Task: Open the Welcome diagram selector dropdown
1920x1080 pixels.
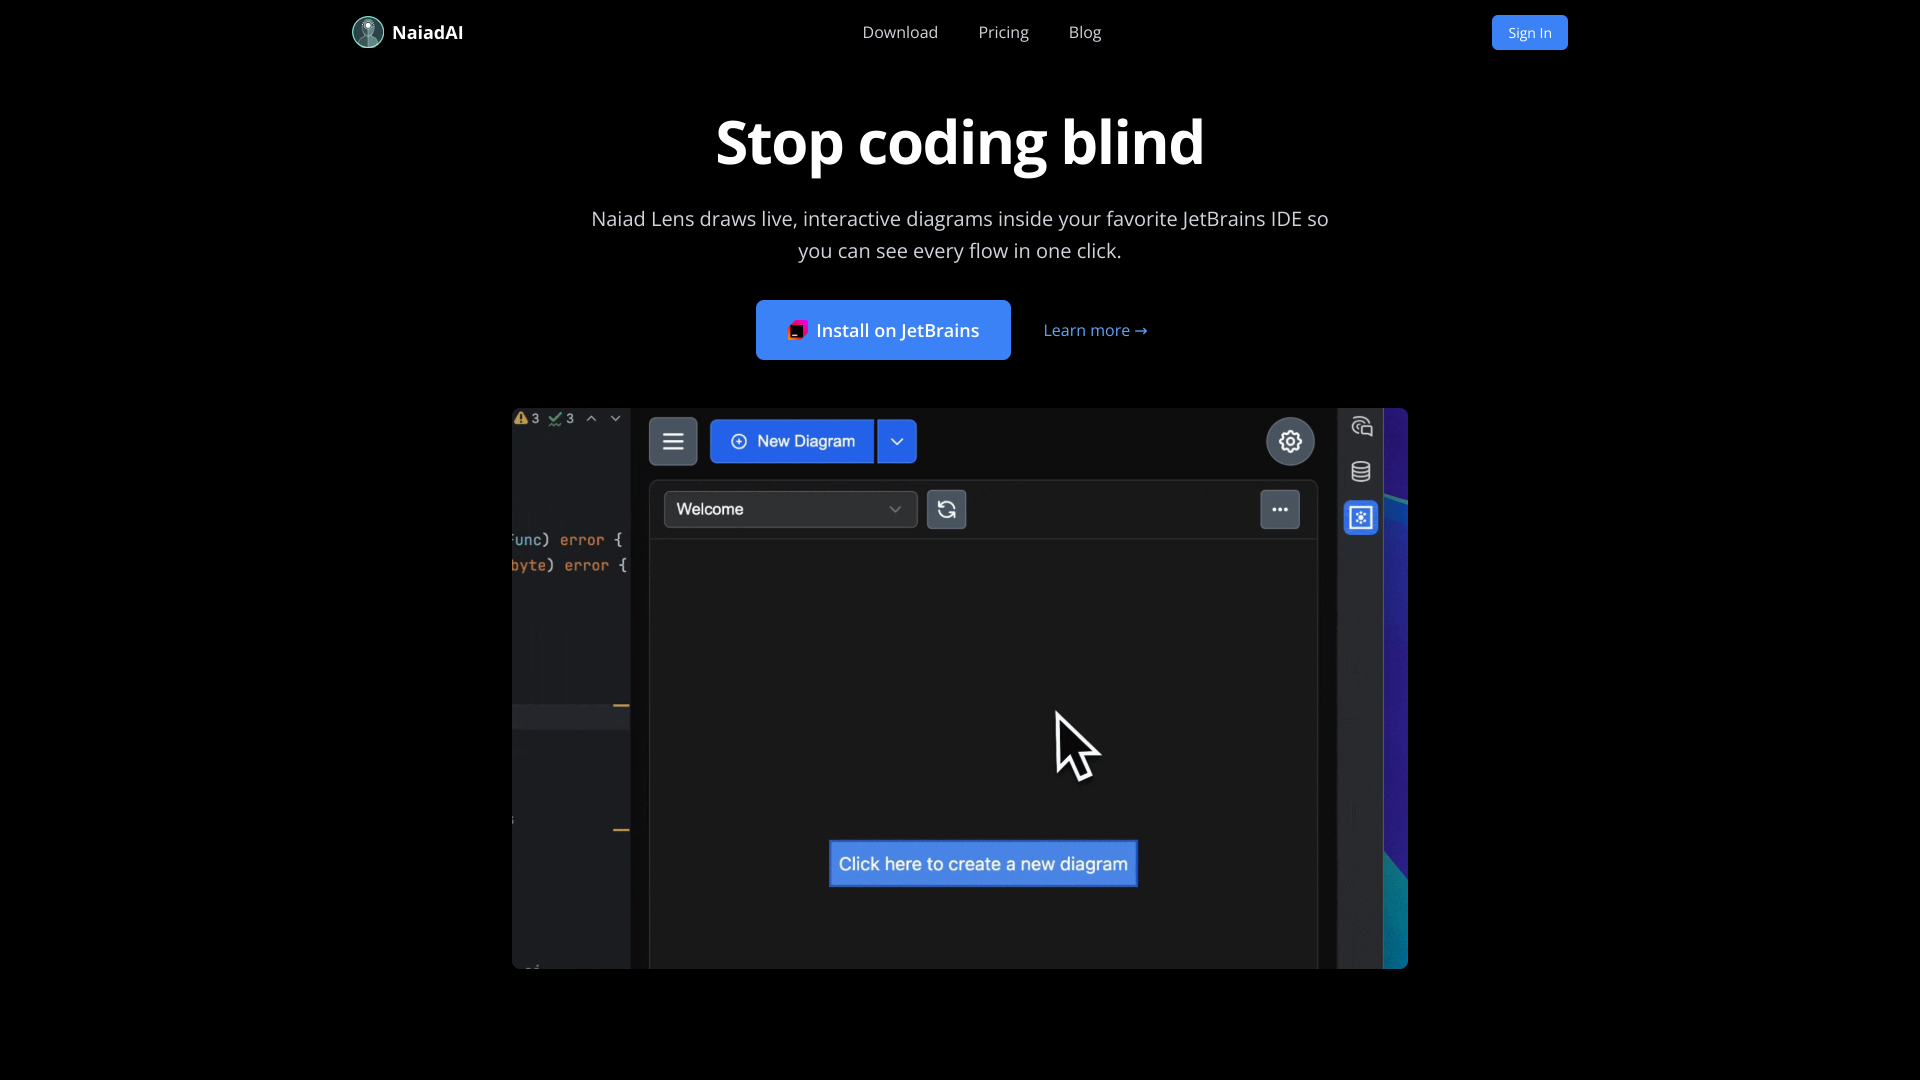Action: coord(790,509)
